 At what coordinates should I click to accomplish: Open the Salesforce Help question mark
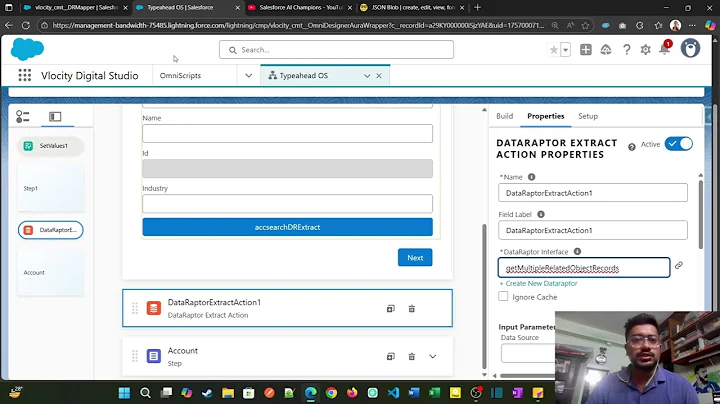coord(626,50)
